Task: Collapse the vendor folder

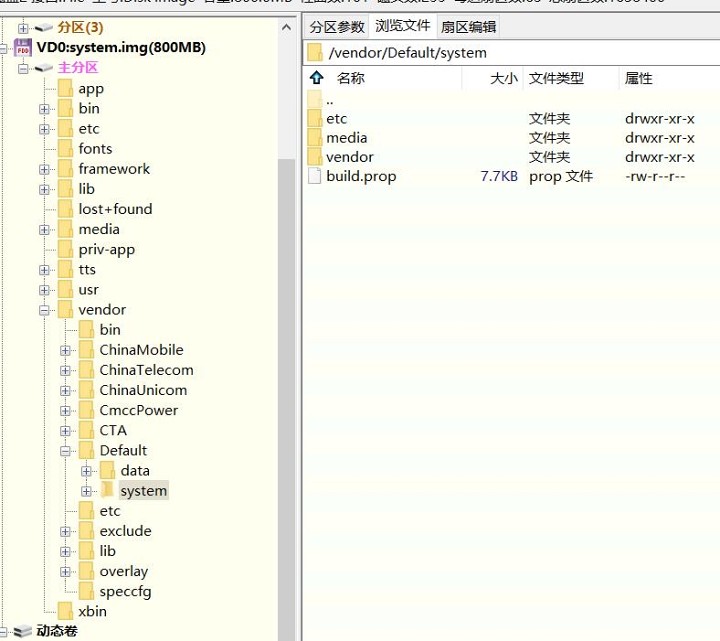Action: coord(44,310)
